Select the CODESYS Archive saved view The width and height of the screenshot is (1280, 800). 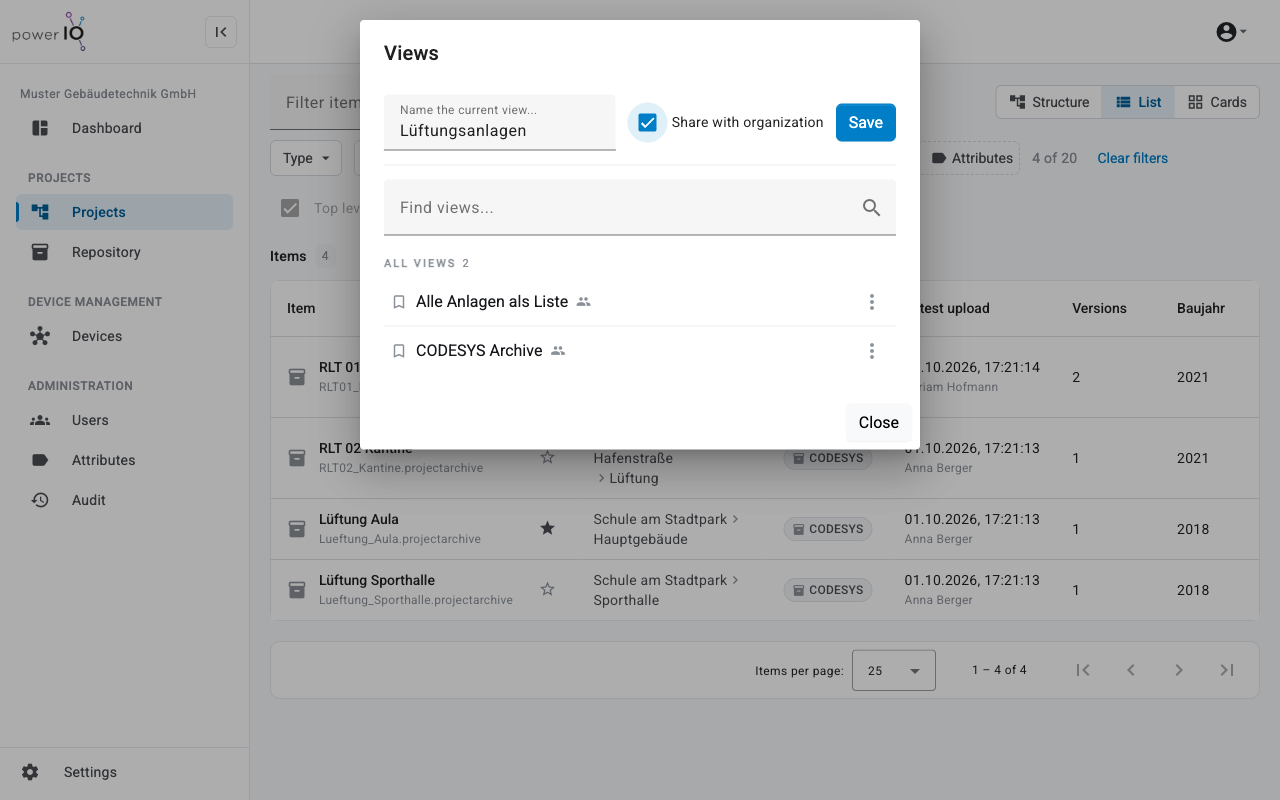coord(479,350)
